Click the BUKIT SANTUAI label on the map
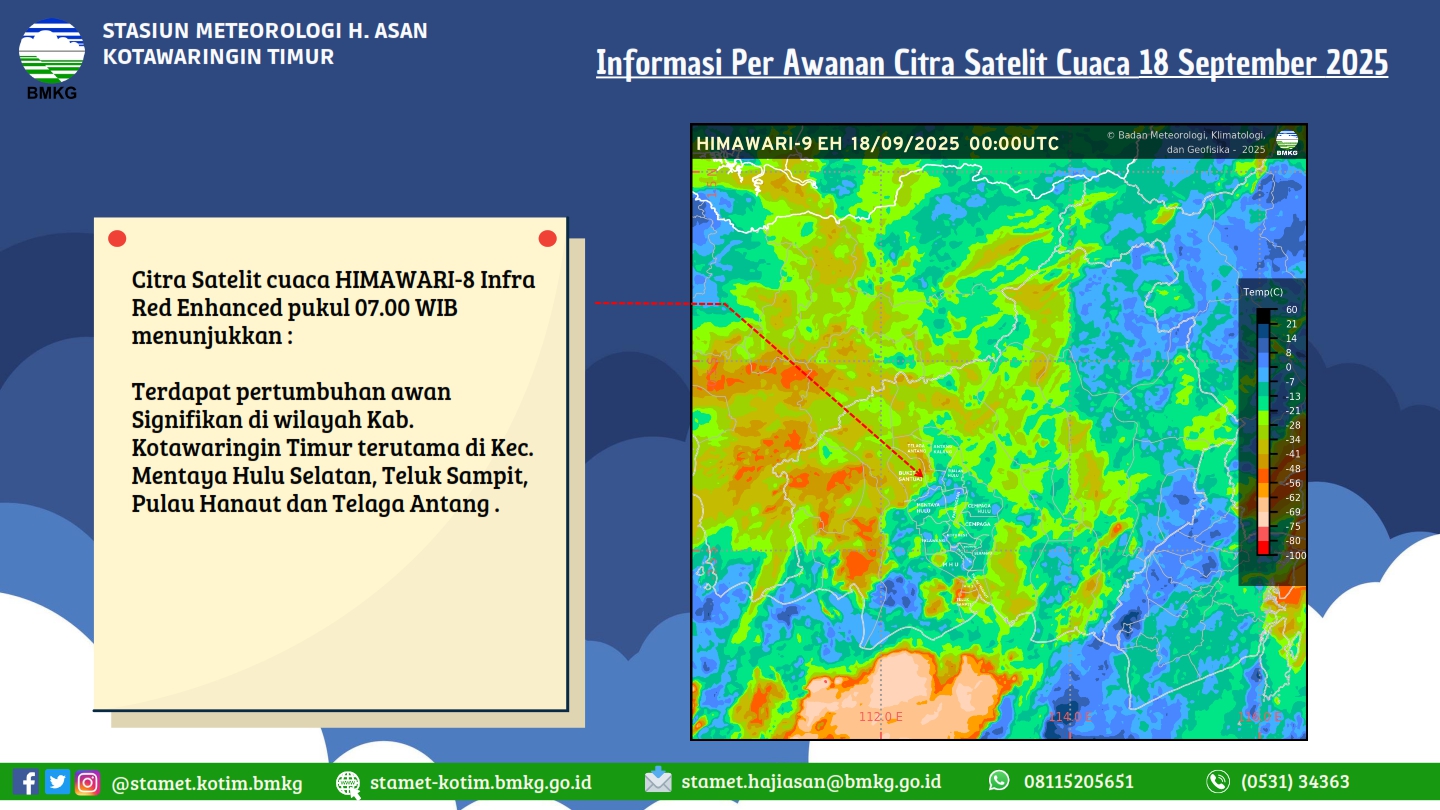 click(x=910, y=476)
